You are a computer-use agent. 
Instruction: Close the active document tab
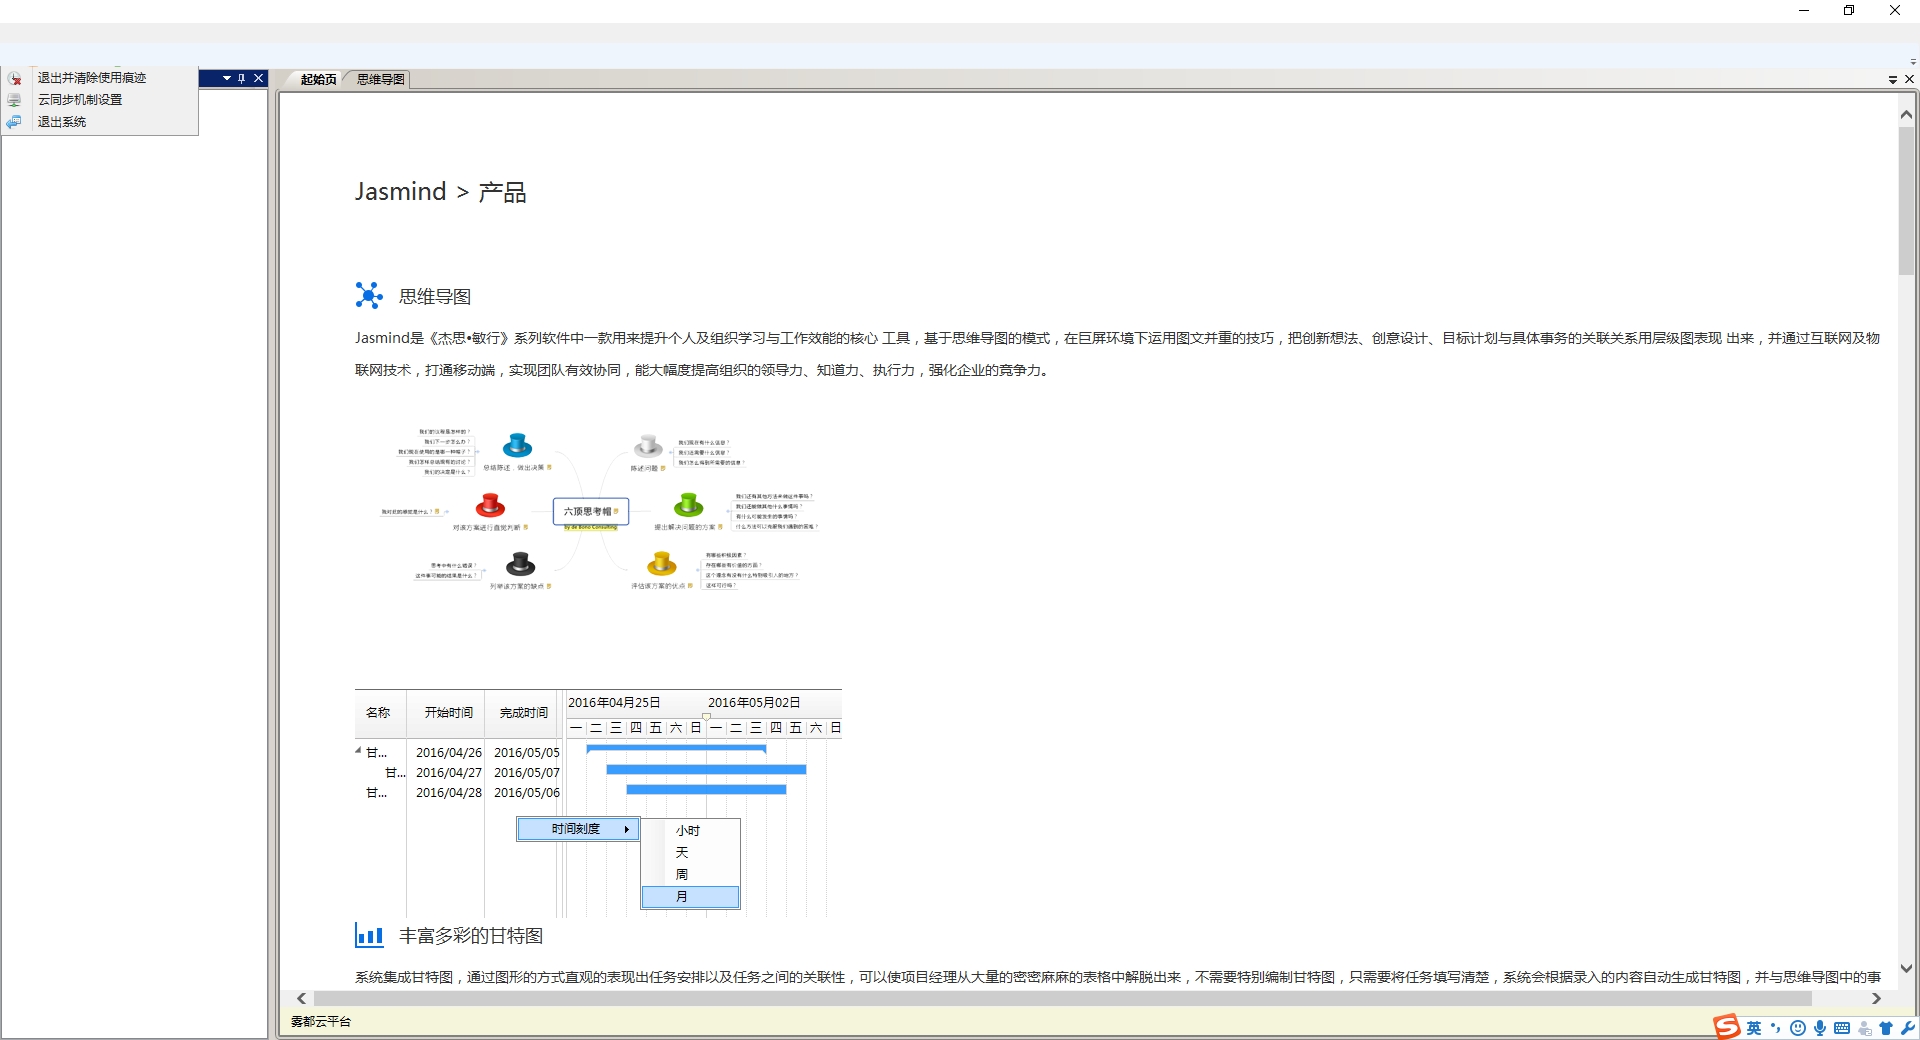point(1909,79)
